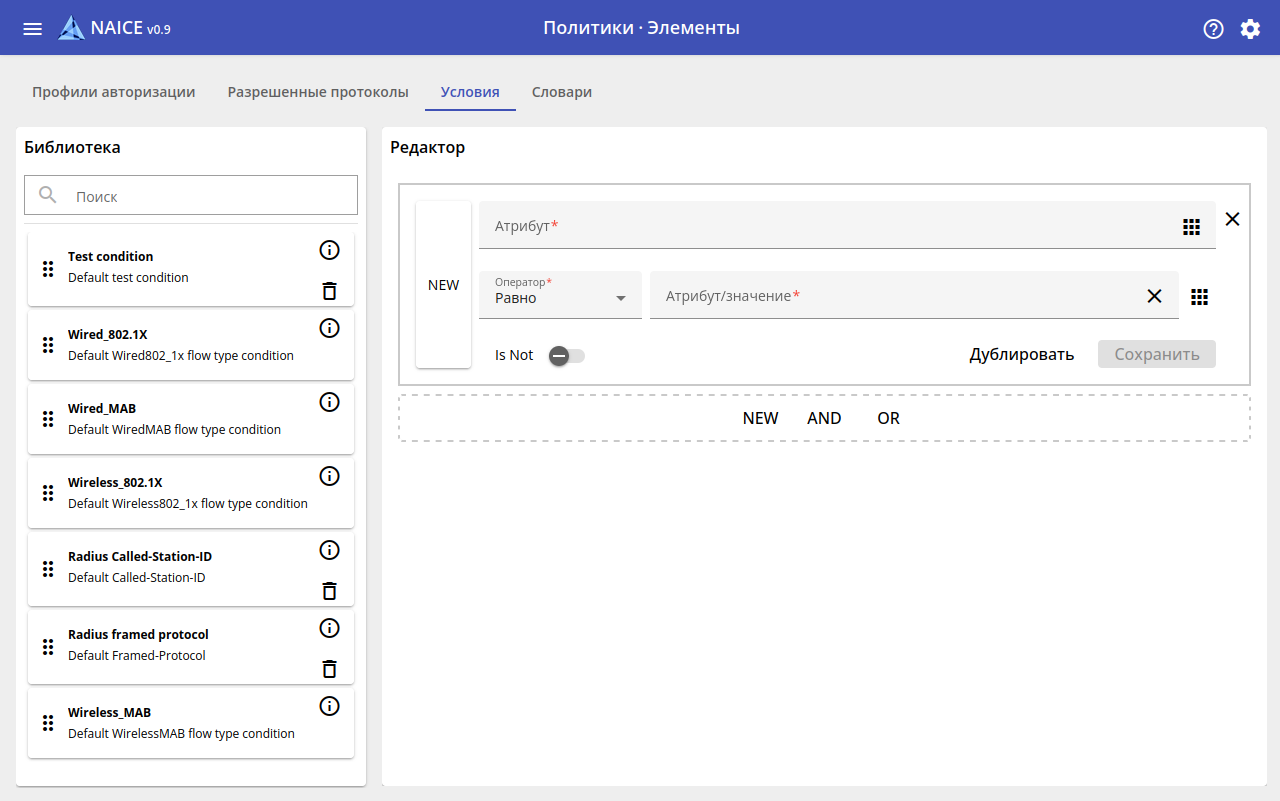Remove the condition row with X
The image size is (1280, 801).
coord(1232,219)
